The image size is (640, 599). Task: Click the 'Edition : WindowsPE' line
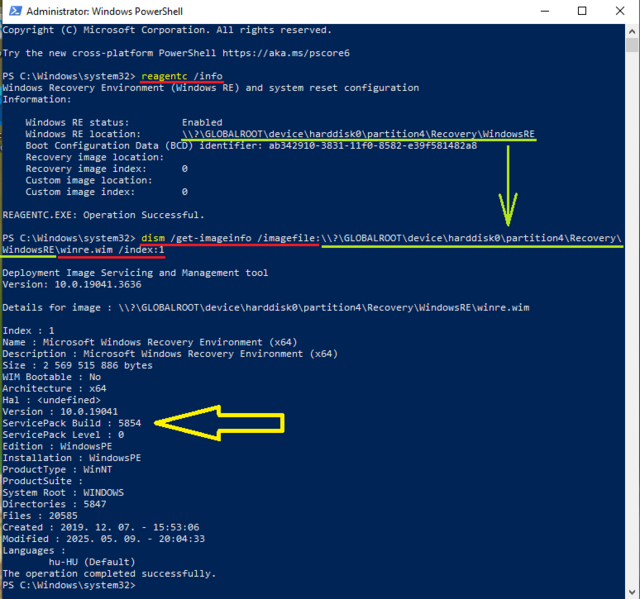pyautogui.click(x=57, y=446)
